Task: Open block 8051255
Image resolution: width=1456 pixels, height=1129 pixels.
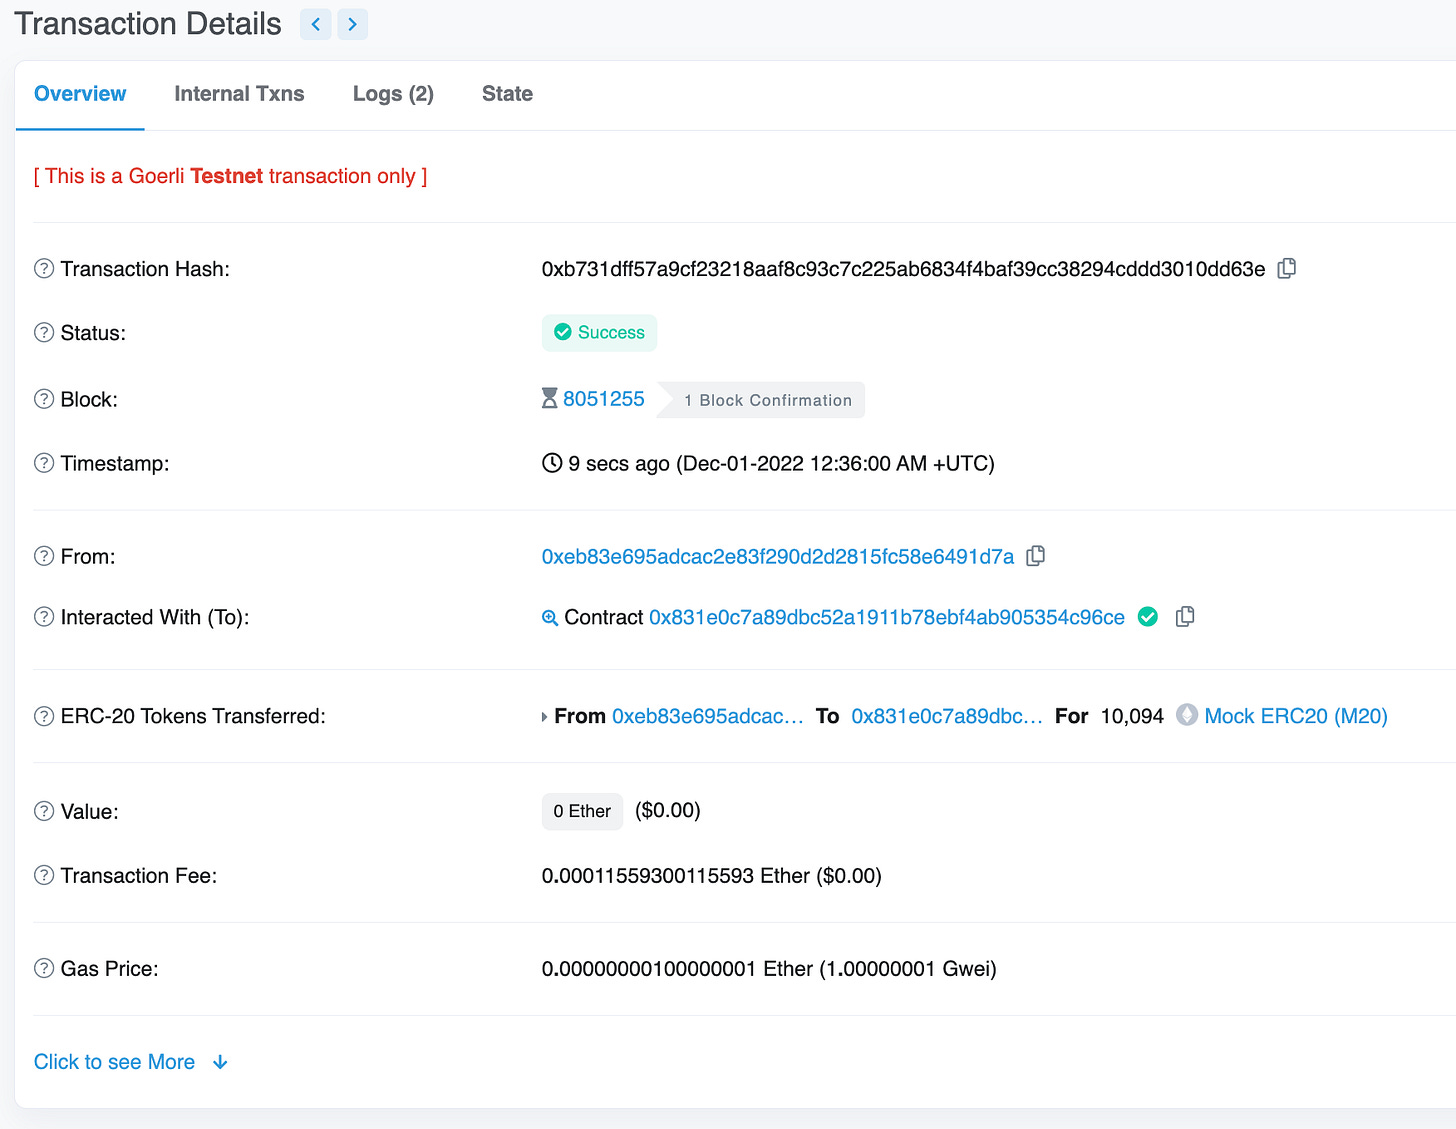Action: pos(604,398)
